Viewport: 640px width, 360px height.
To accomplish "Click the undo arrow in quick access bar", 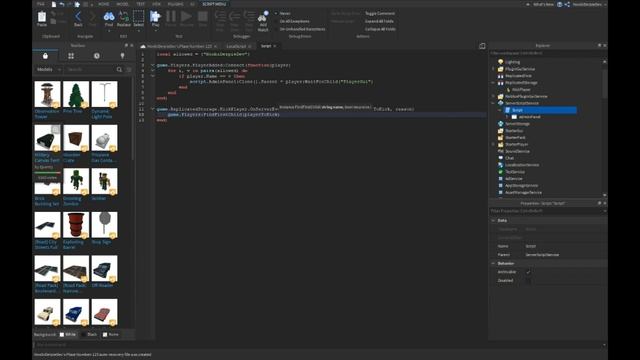I will (61, 4).
